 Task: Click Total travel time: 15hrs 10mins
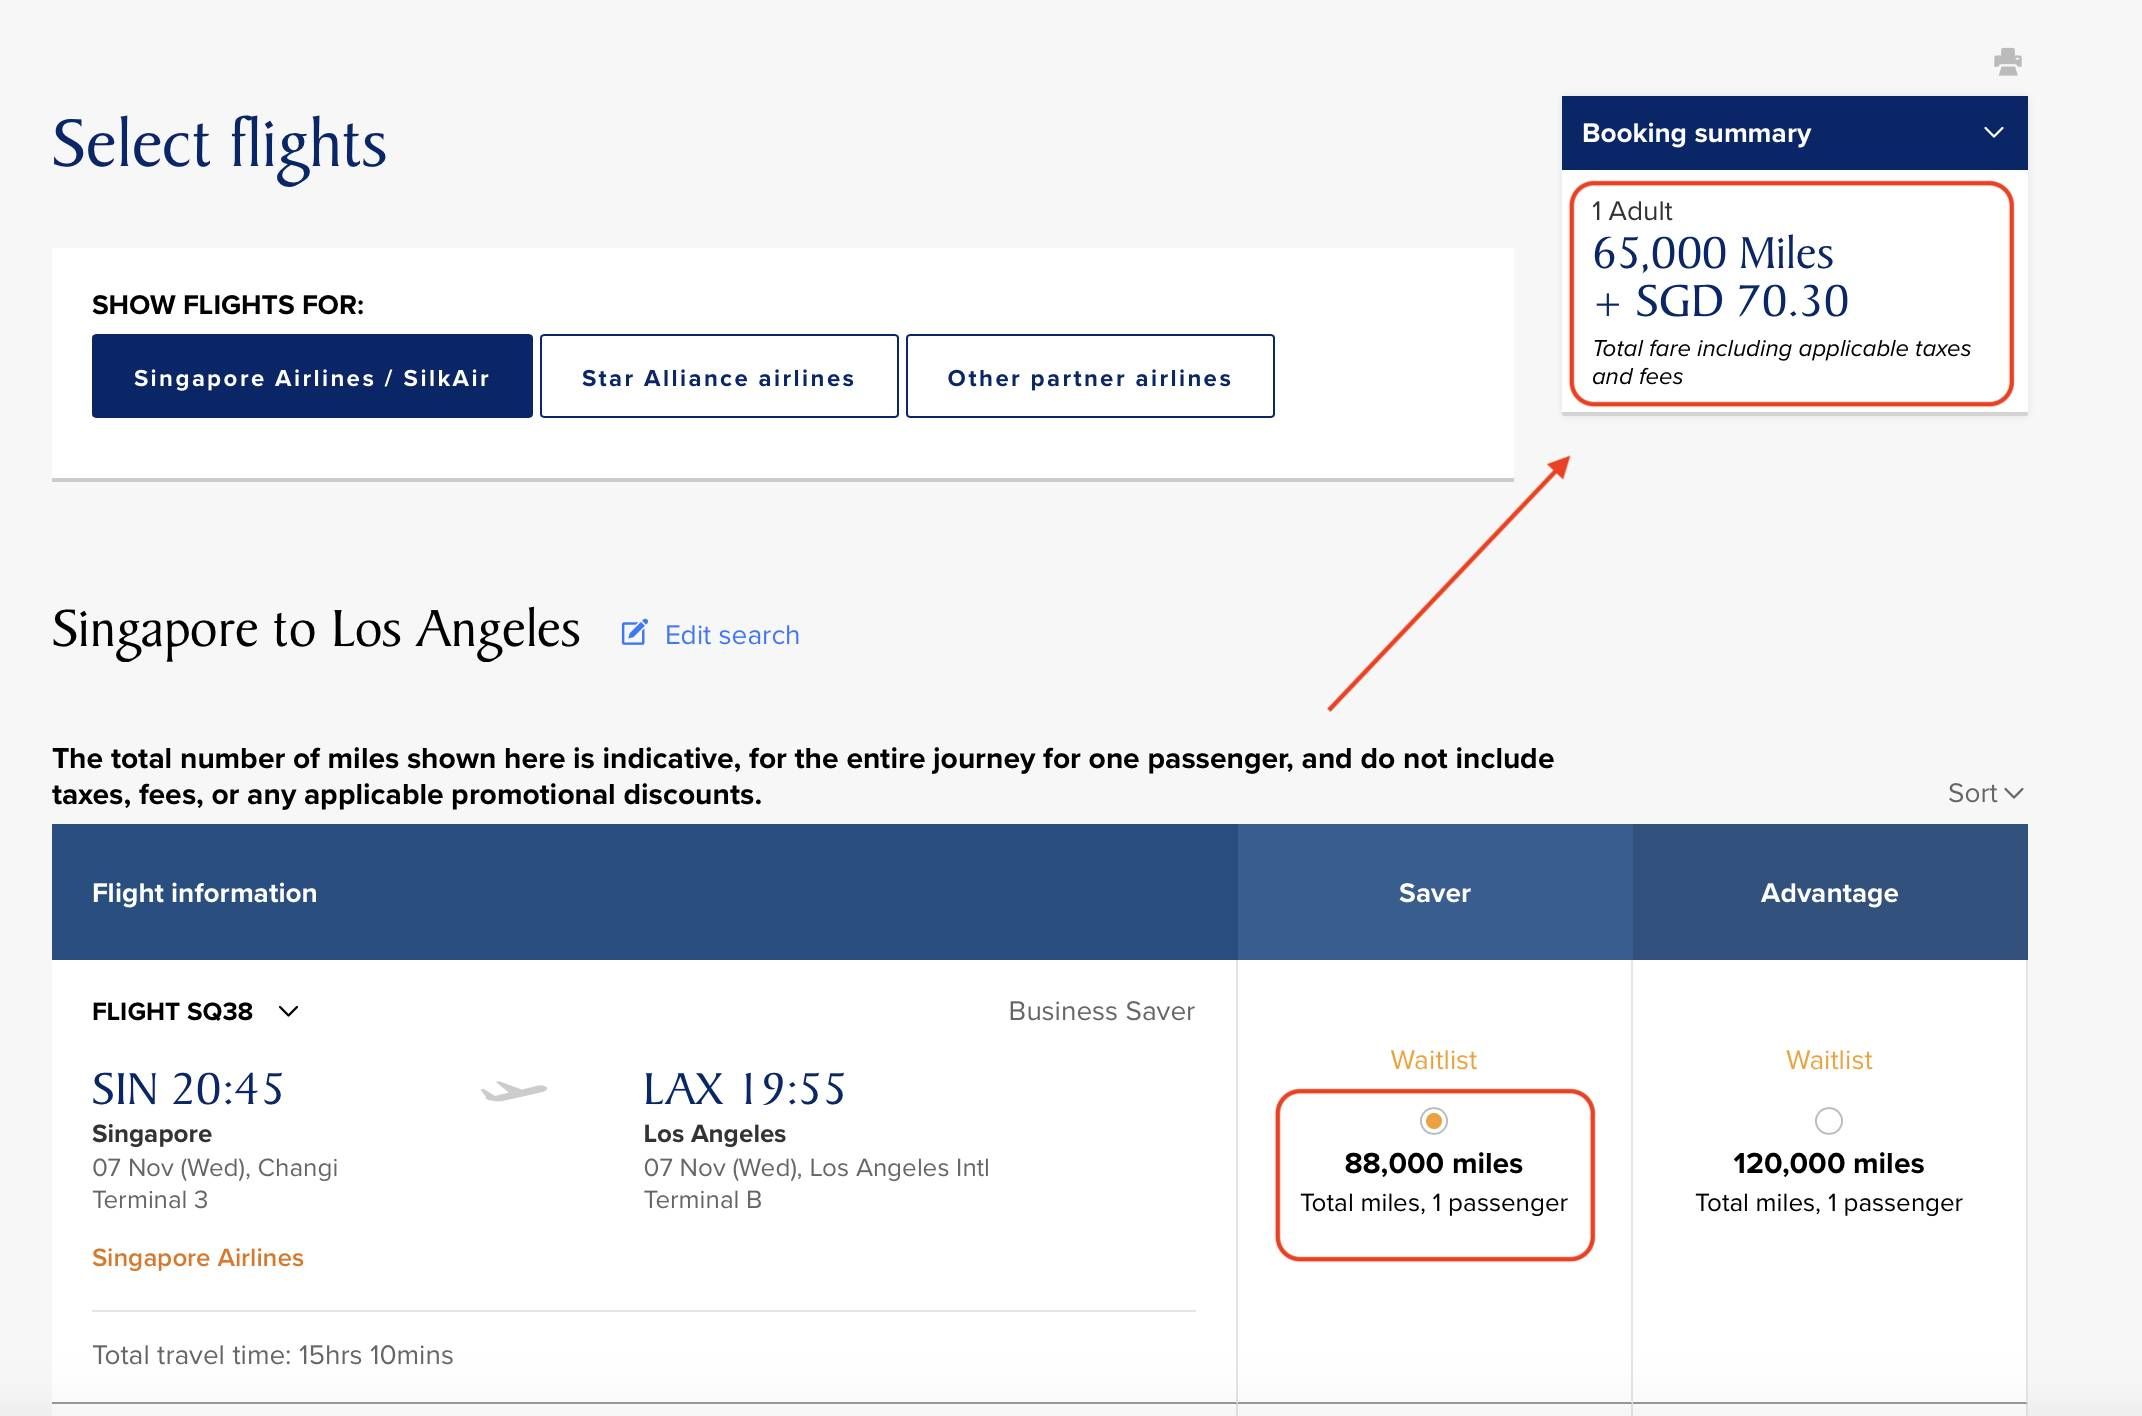coord(272,1355)
